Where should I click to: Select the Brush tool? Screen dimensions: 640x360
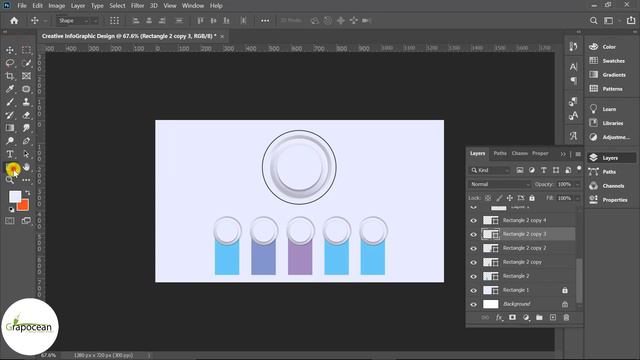[10, 102]
